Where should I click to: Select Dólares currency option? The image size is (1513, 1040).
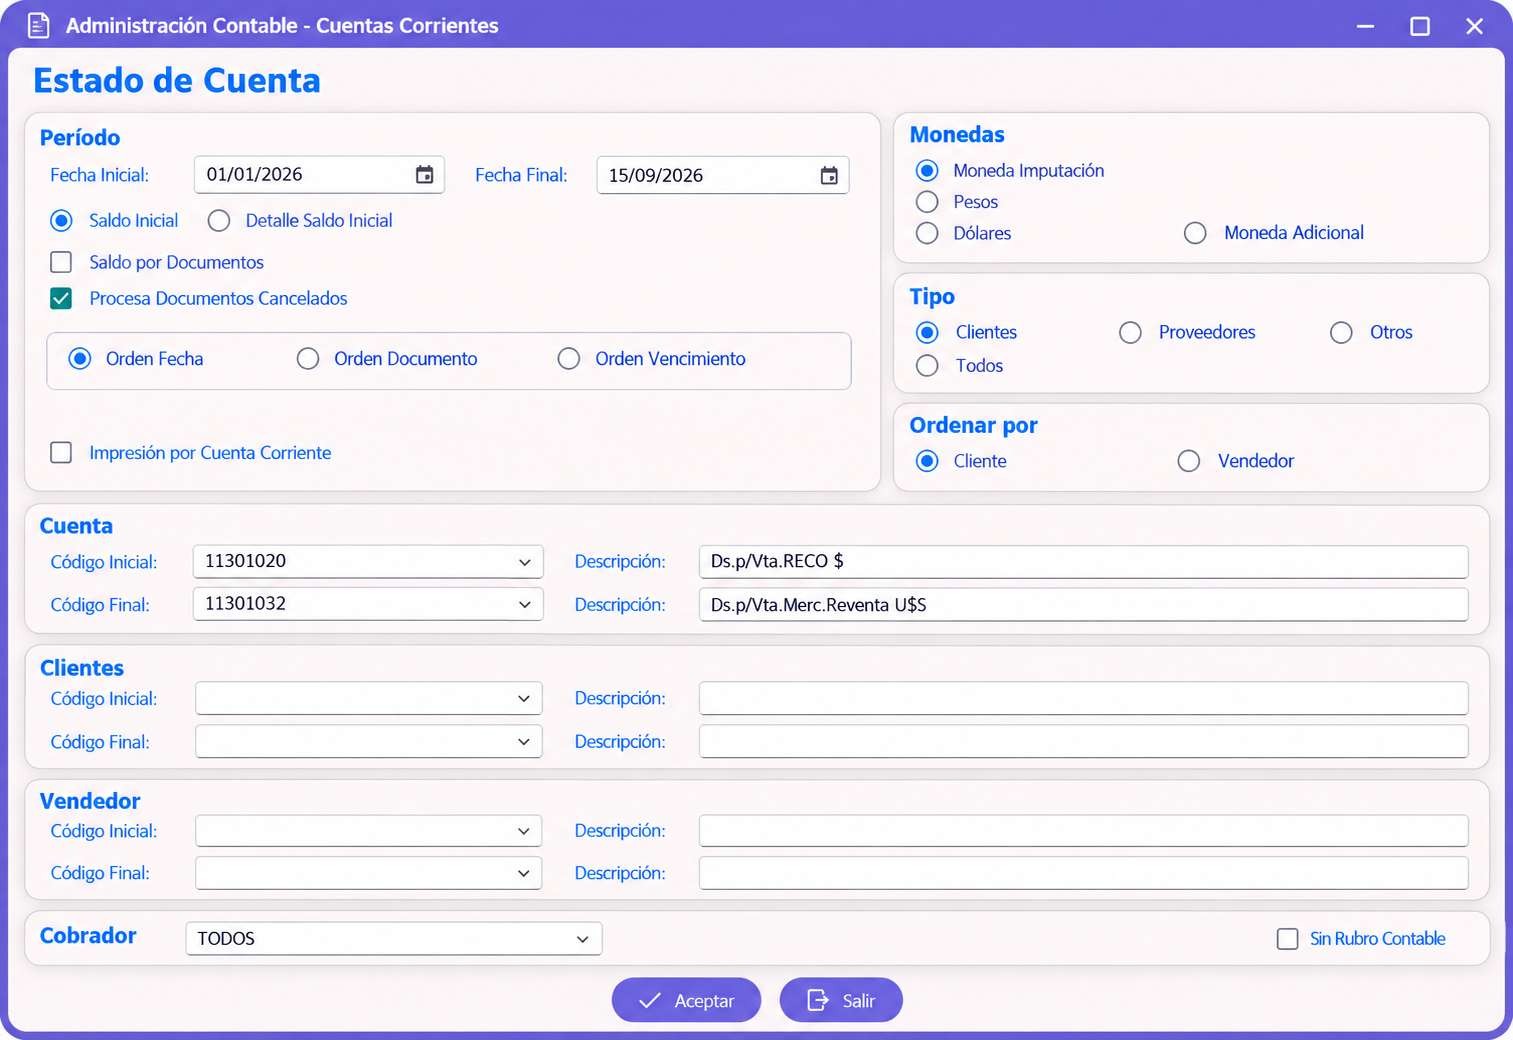[x=927, y=233]
